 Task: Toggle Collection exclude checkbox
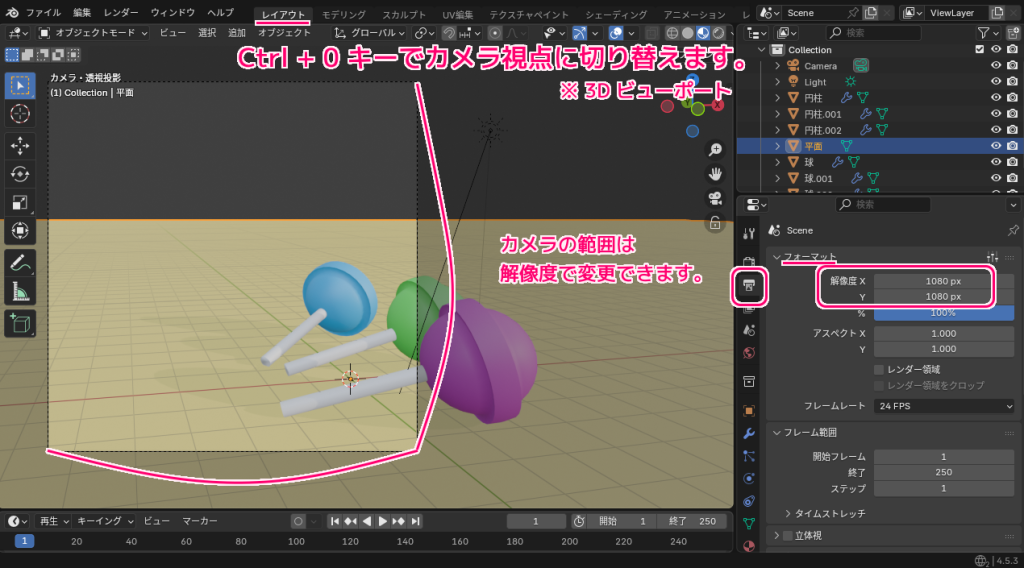(x=980, y=50)
